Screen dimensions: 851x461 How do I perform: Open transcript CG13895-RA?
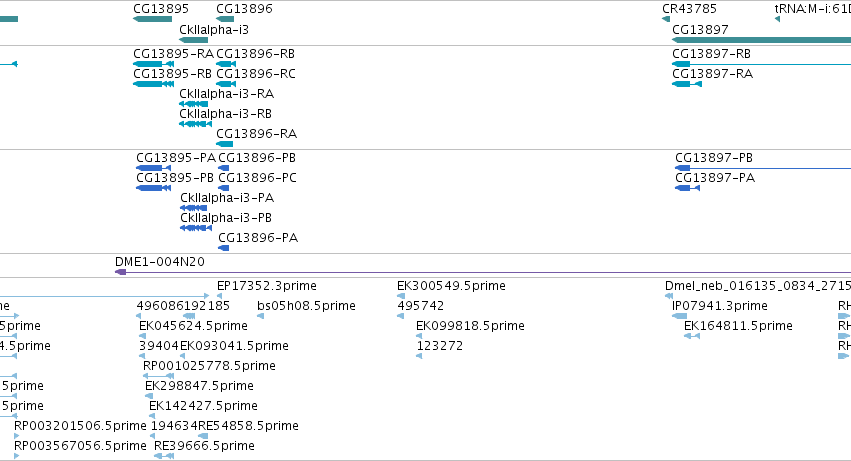[x=173, y=54]
